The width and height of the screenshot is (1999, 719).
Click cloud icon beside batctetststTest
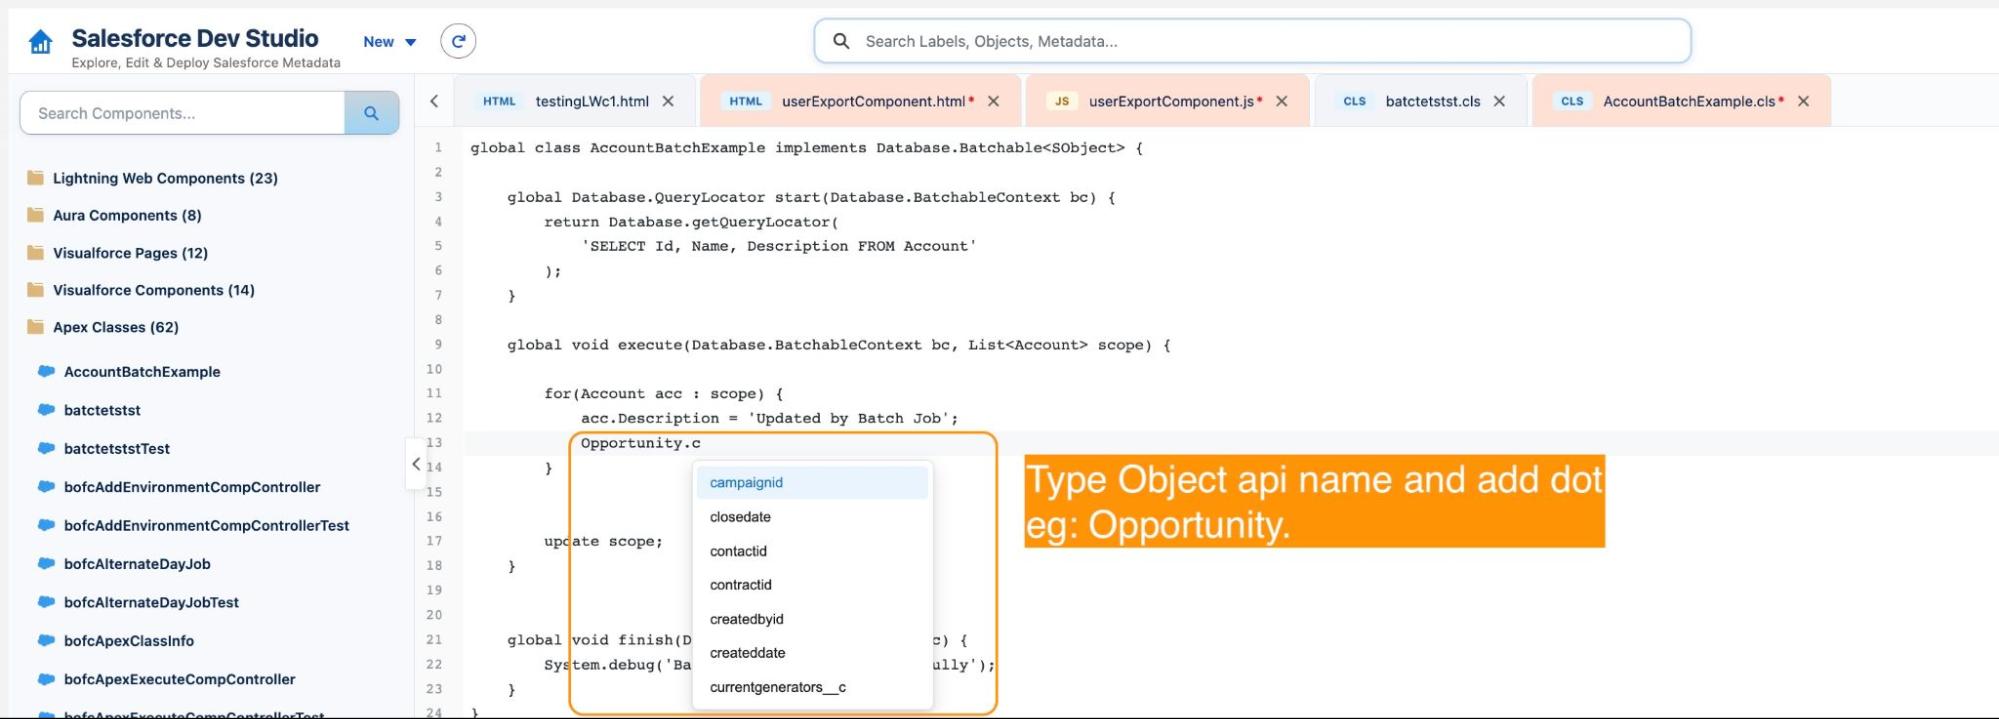45,448
